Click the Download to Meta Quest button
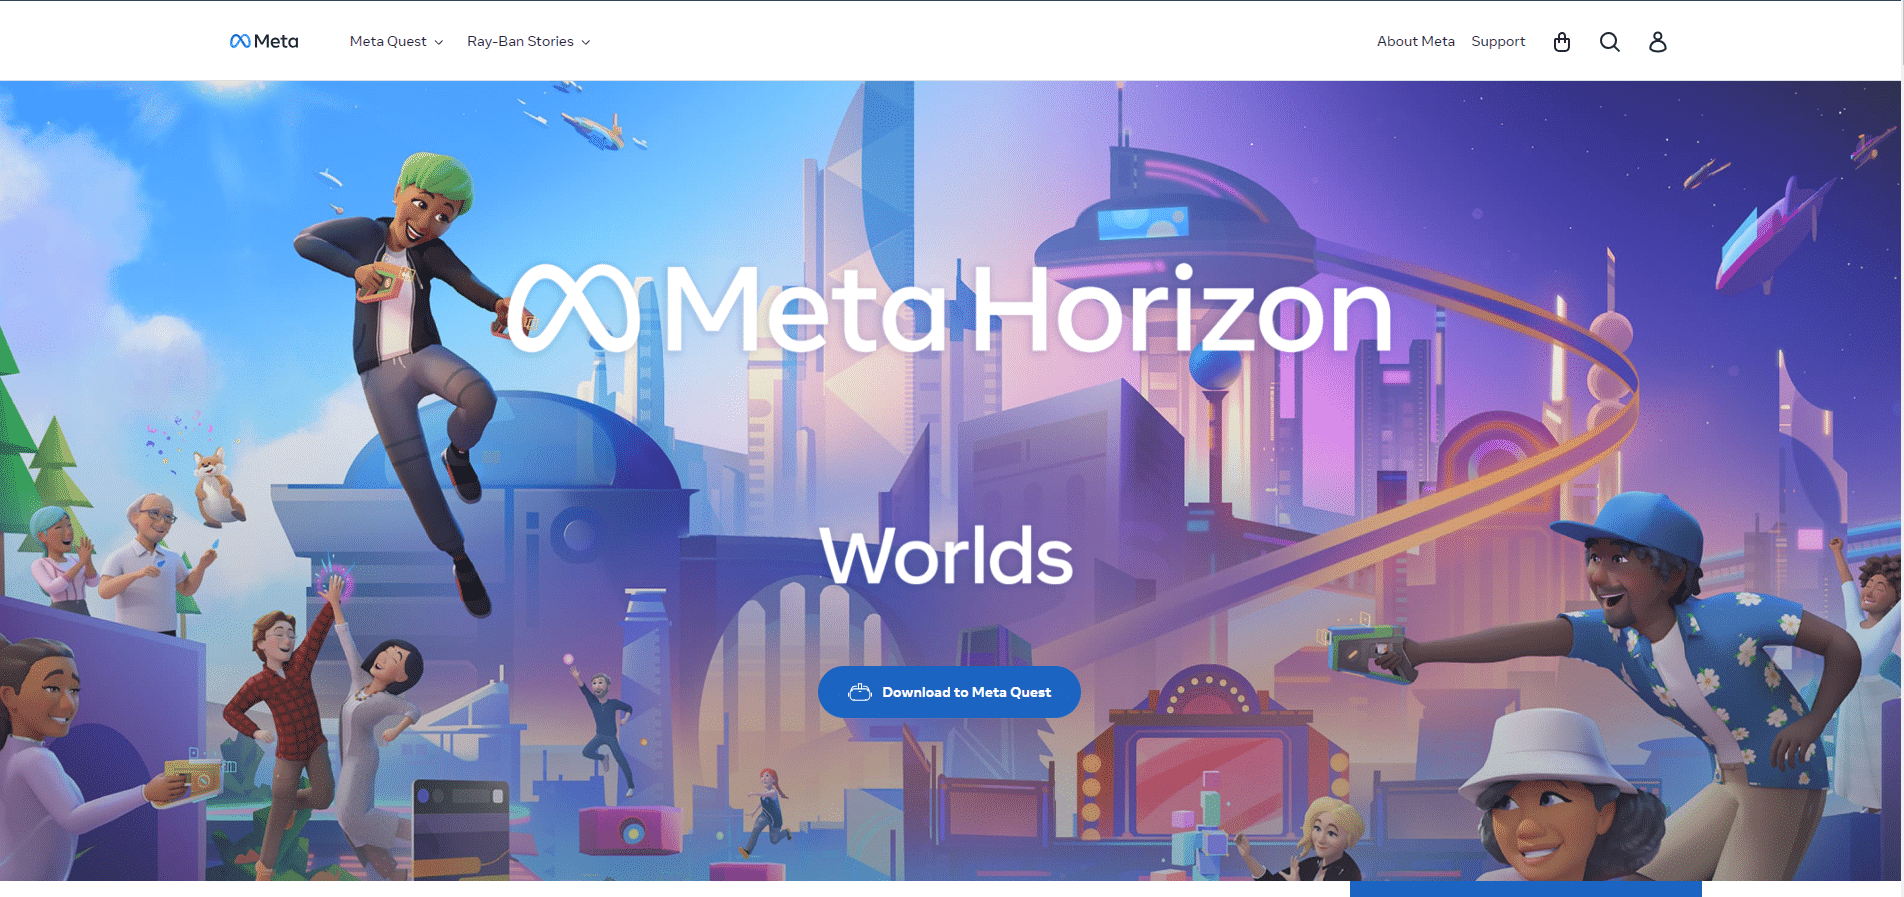1904x897 pixels. click(949, 692)
